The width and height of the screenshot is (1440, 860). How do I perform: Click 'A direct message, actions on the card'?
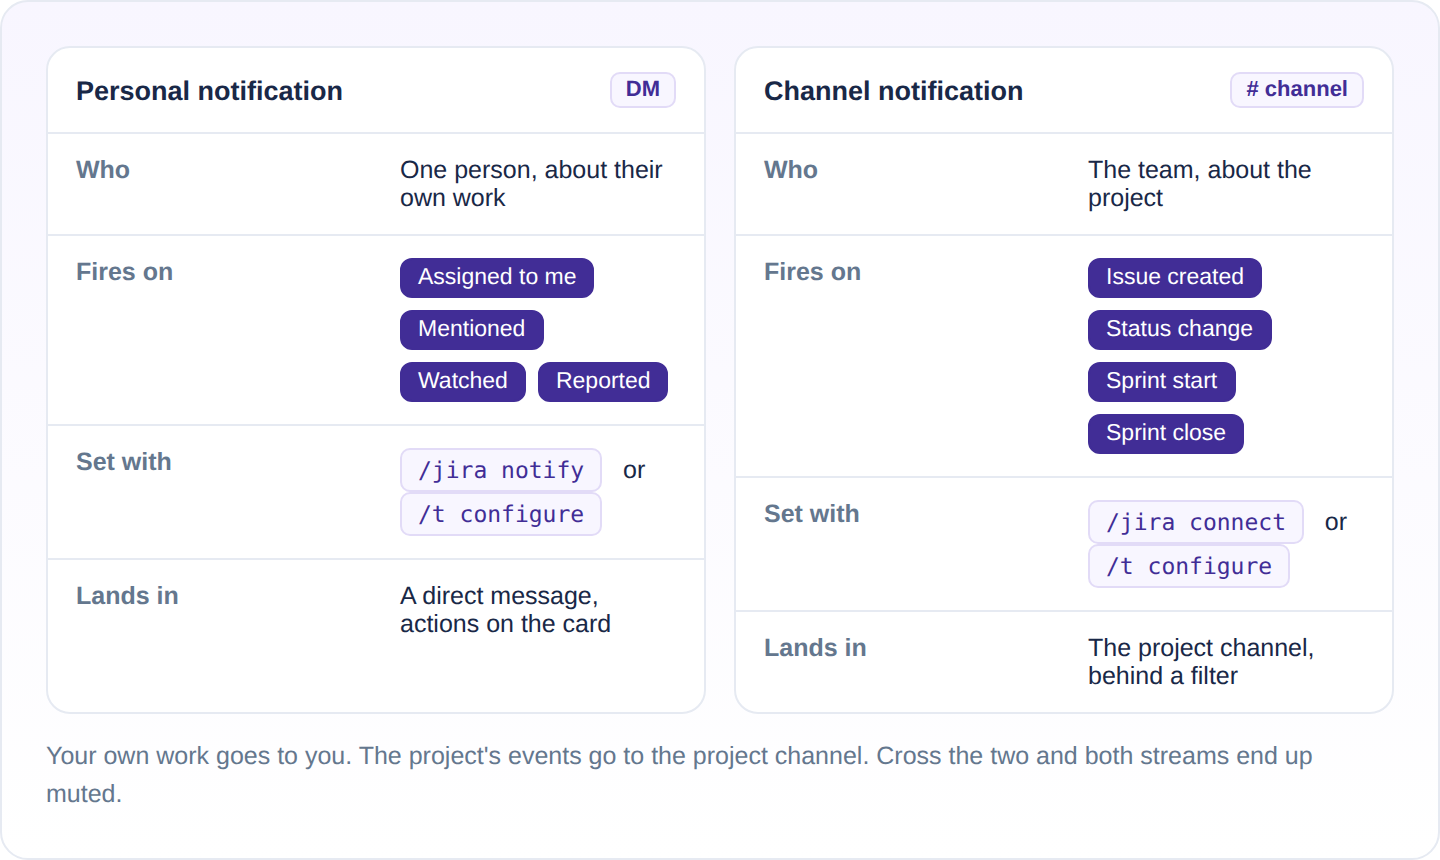505,610
